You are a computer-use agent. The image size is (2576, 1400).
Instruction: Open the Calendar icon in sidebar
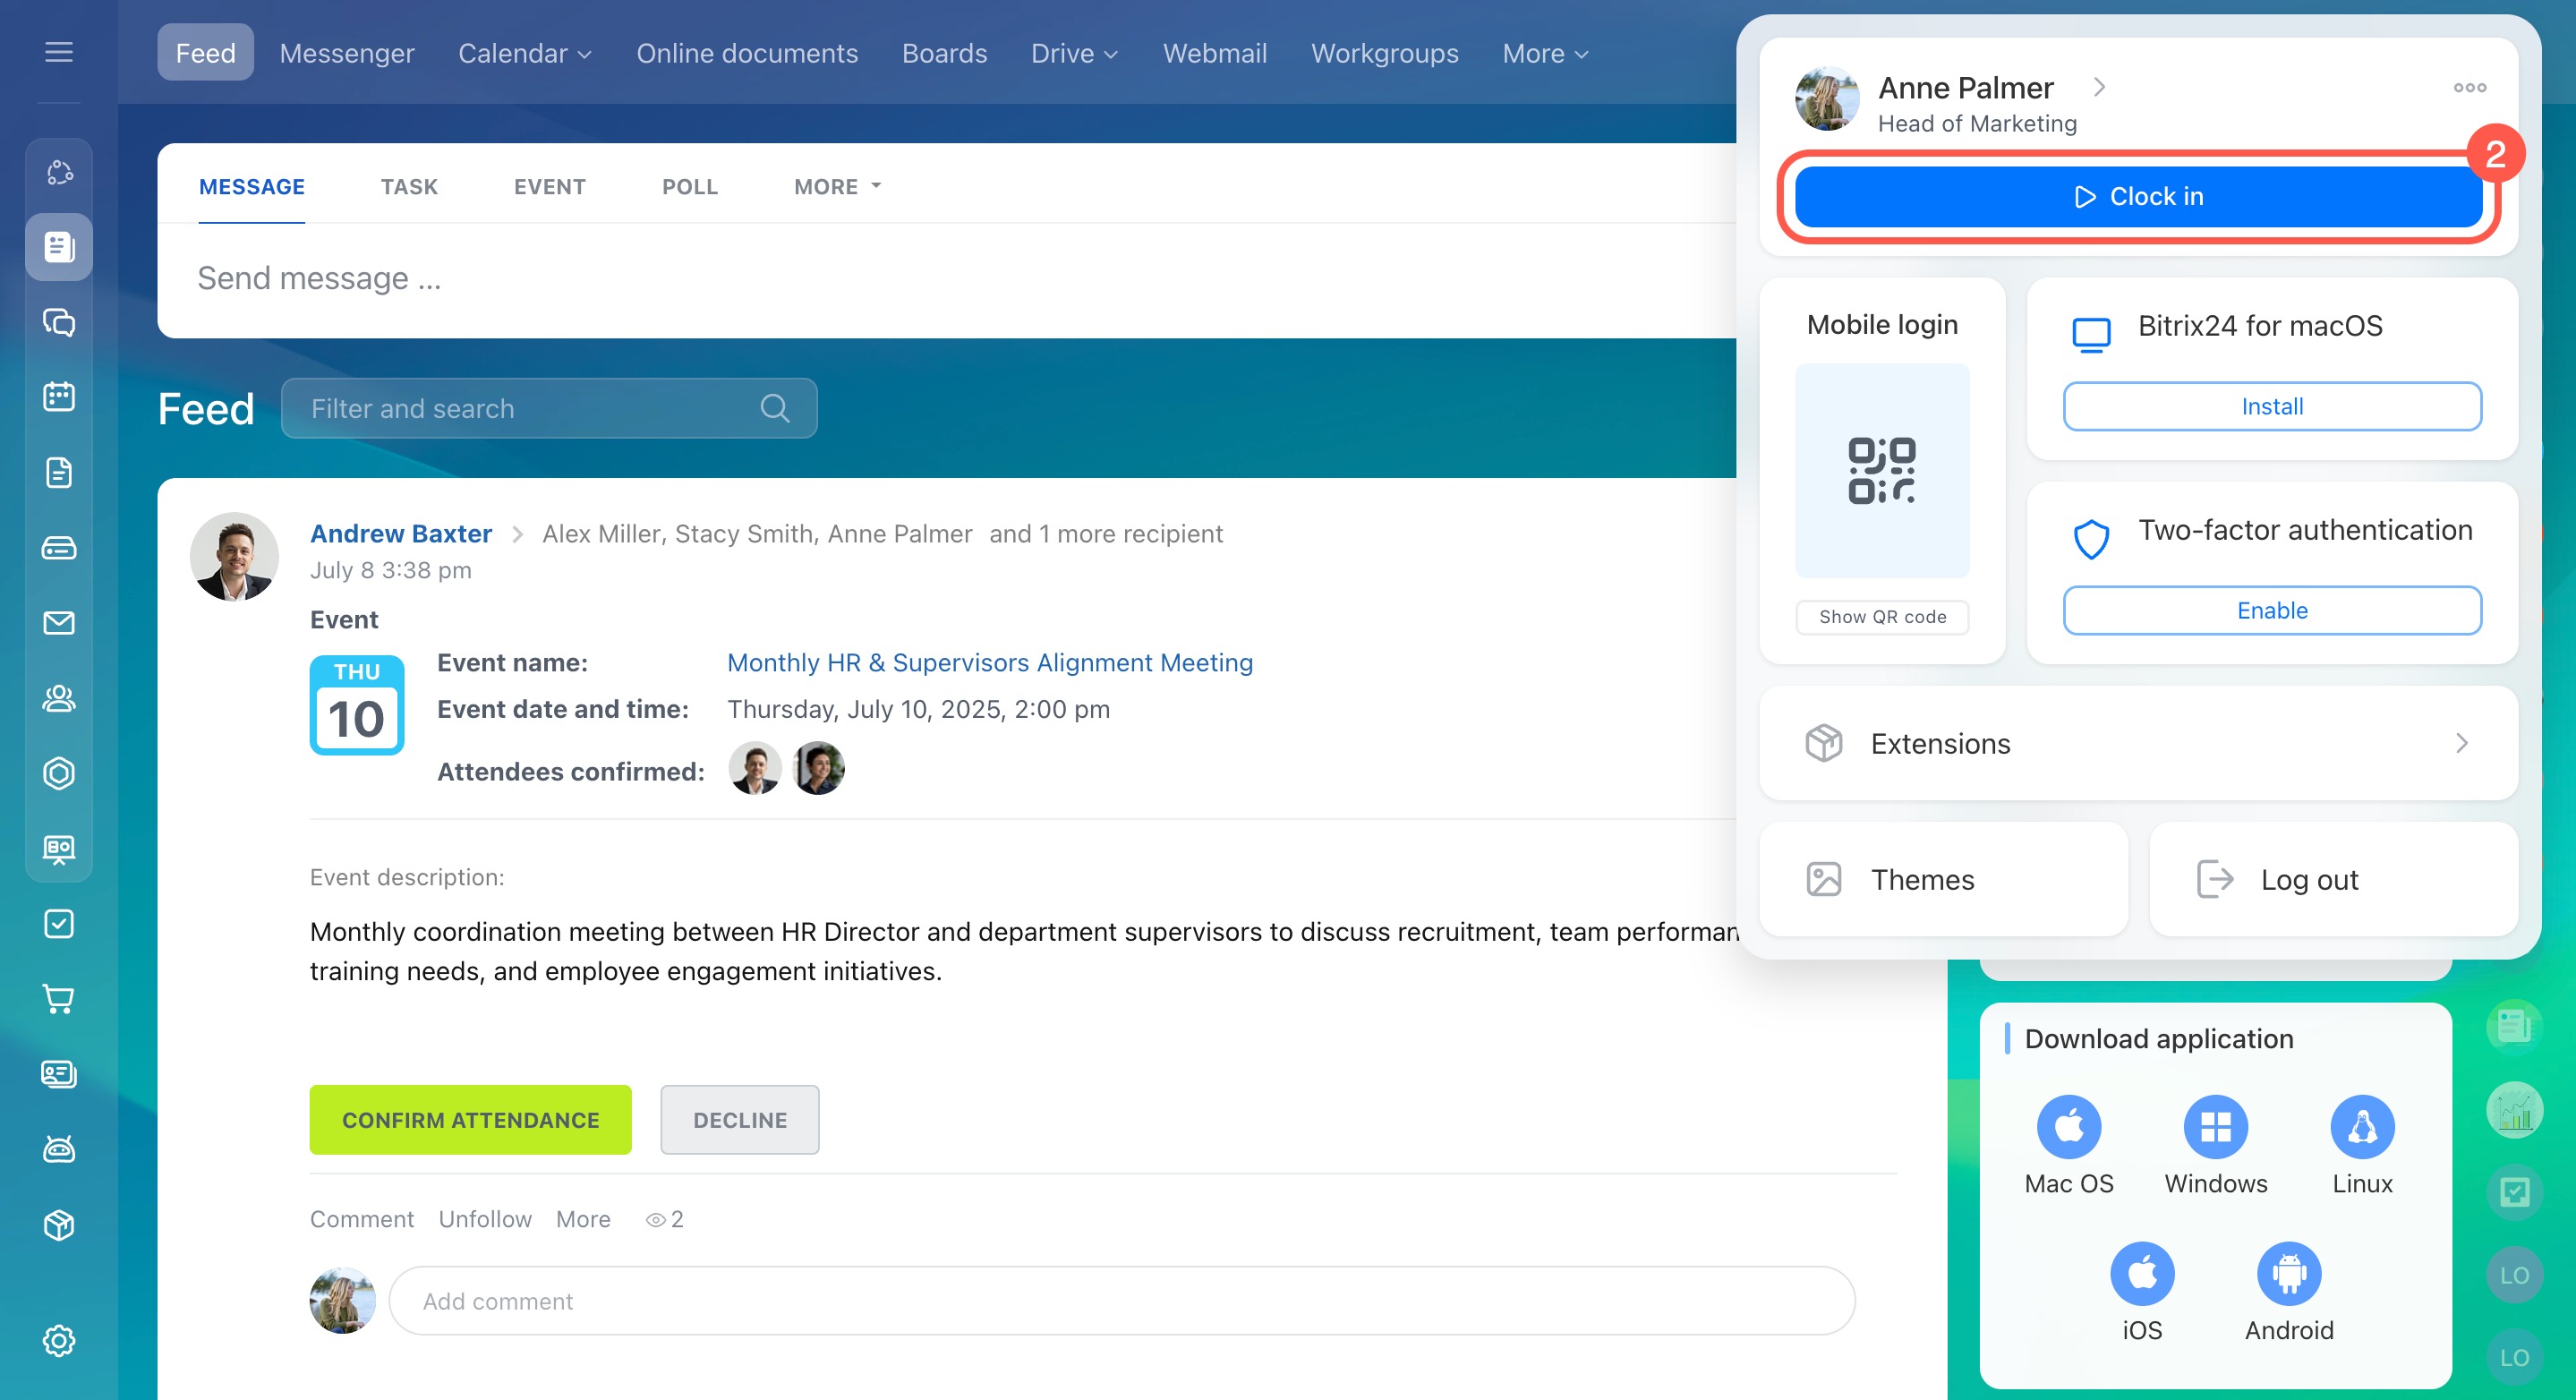(59, 397)
